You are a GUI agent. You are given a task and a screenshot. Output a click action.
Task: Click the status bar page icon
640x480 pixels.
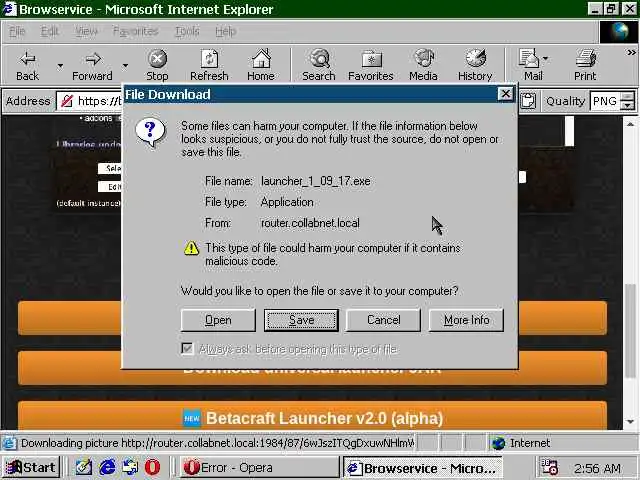click(10, 443)
